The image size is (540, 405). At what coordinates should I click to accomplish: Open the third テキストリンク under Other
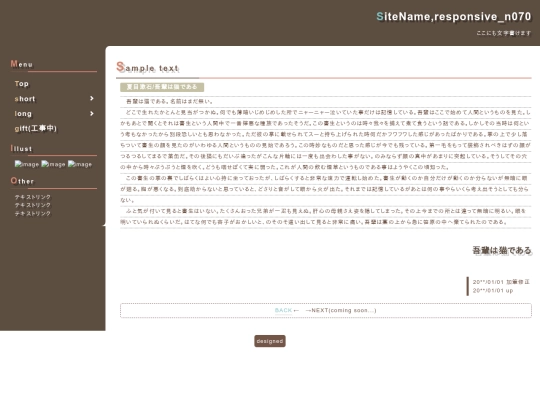33,214
